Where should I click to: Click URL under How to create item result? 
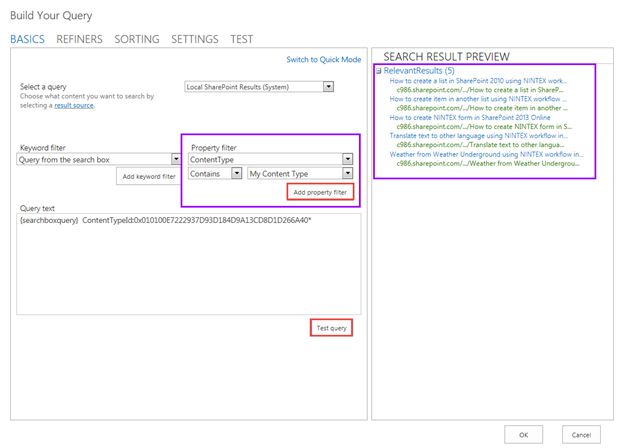point(482,108)
